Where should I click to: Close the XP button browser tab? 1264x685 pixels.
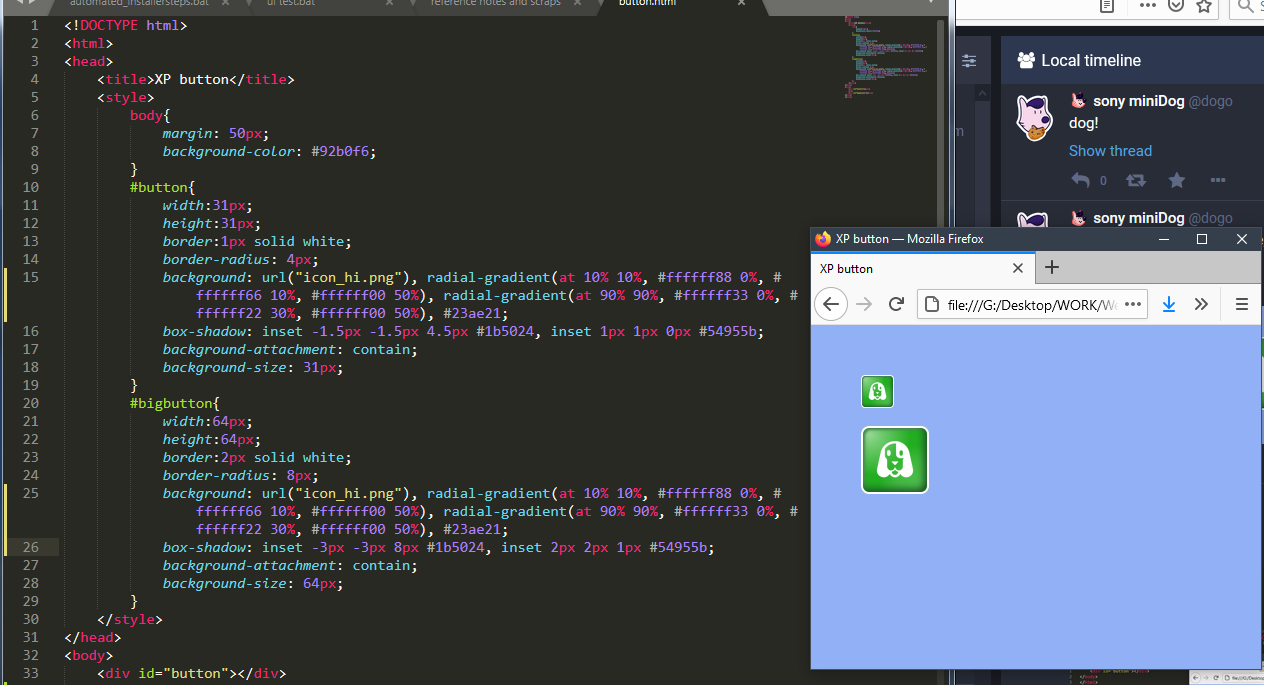pyautogui.click(x=1018, y=268)
